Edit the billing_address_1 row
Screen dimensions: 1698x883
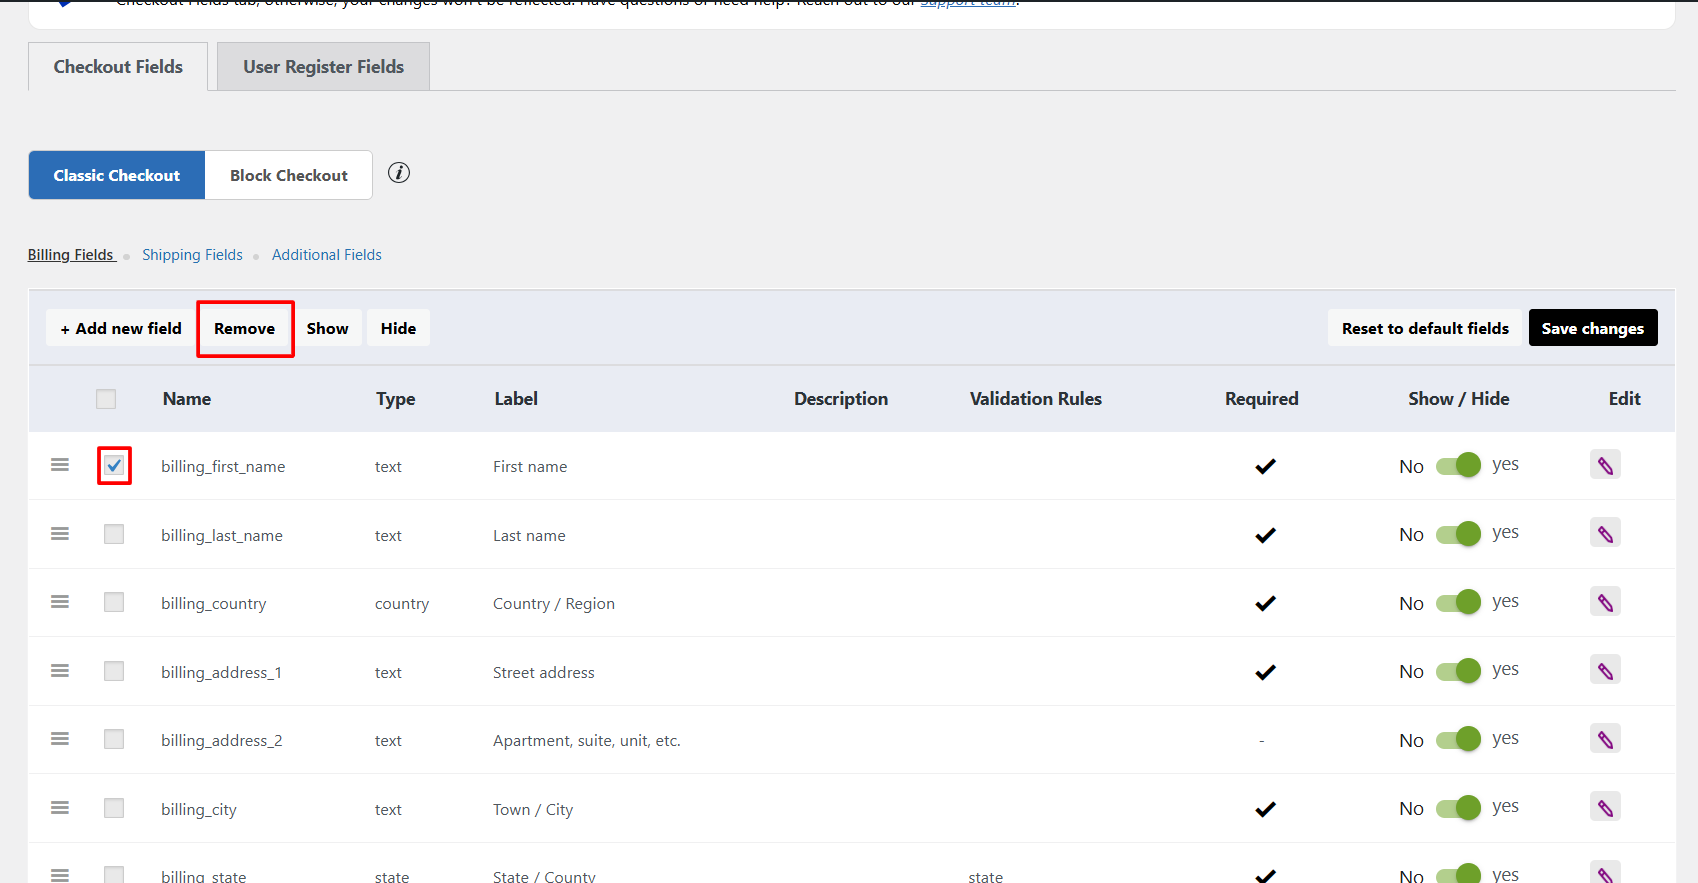pyautogui.click(x=1605, y=671)
